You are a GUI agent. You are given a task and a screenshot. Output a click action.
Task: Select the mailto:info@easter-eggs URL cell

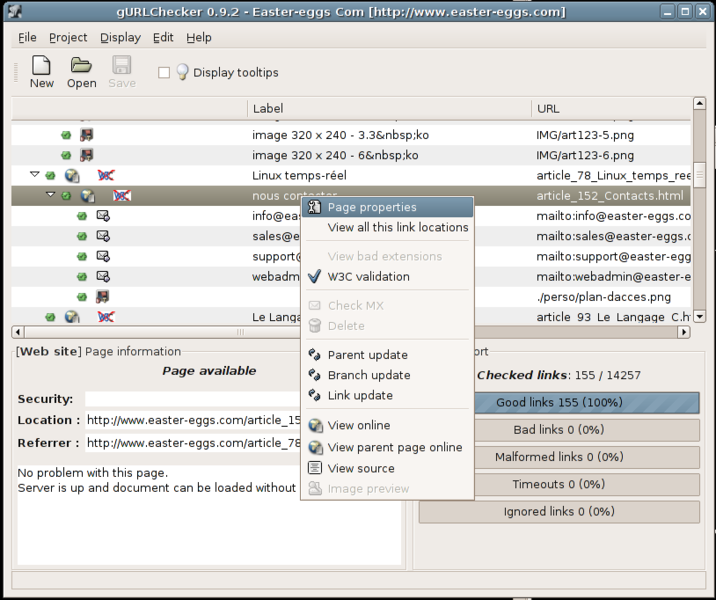click(x=613, y=216)
